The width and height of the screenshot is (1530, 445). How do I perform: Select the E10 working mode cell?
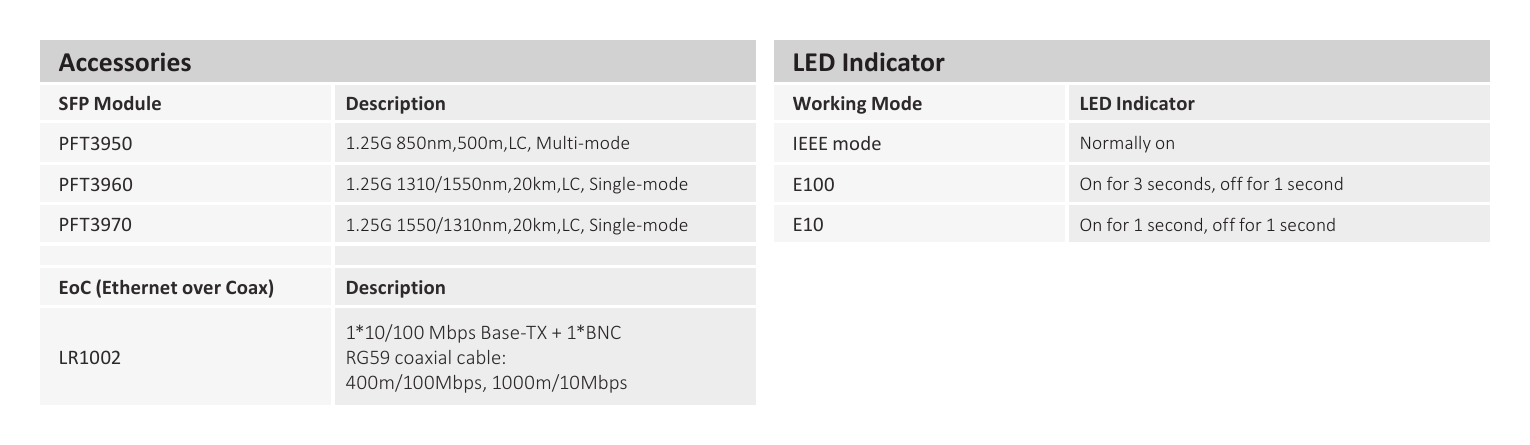point(919,225)
